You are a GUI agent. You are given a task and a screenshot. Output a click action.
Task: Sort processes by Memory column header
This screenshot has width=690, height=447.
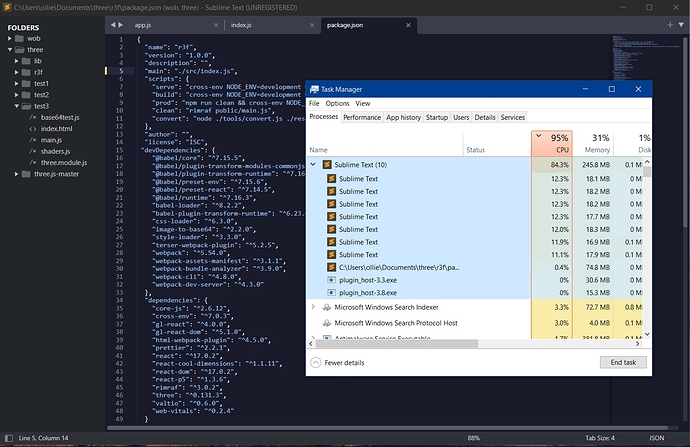click(x=593, y=143)
